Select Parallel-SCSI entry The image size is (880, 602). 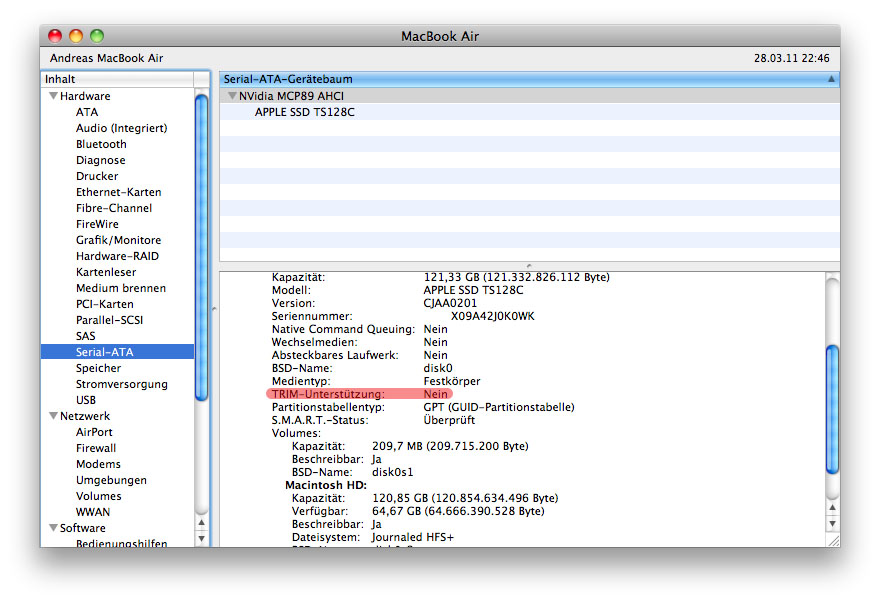coord(109,320)
